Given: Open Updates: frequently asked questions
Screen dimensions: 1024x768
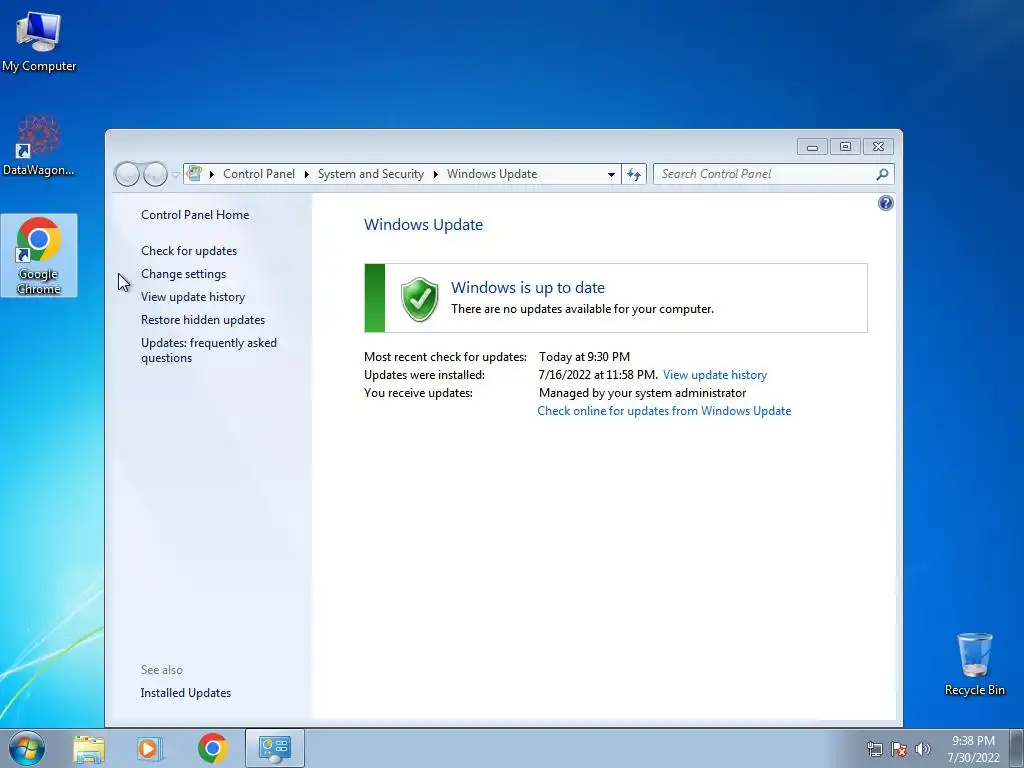Looking at the screenshot, I should [x=209, y=350].
